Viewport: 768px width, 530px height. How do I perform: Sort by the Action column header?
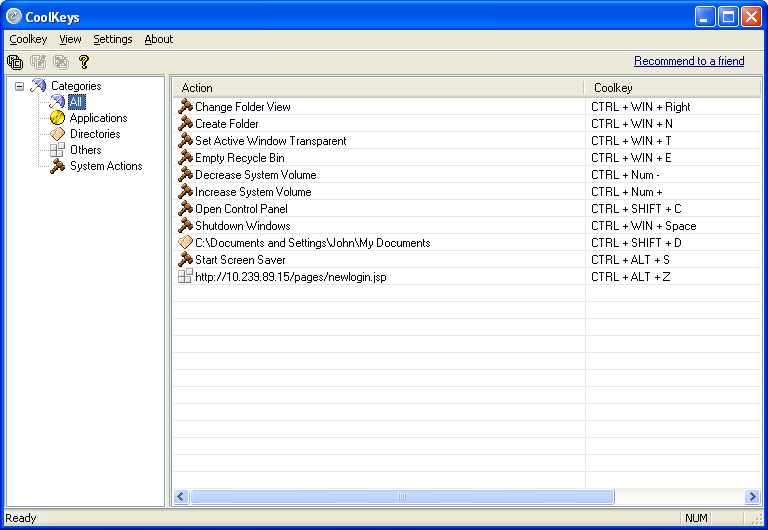coord(378,88)
